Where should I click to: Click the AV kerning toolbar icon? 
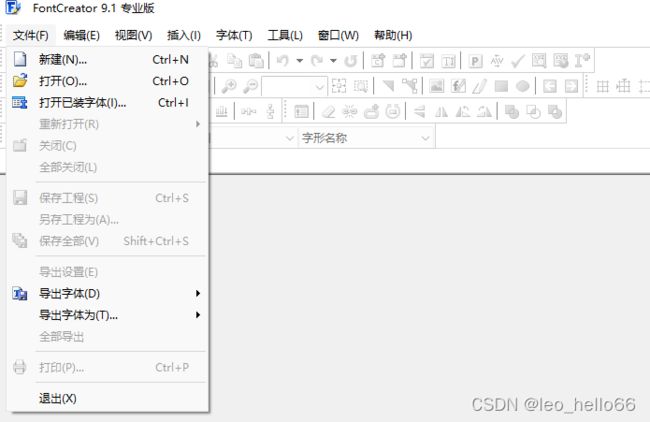(497, 61)
